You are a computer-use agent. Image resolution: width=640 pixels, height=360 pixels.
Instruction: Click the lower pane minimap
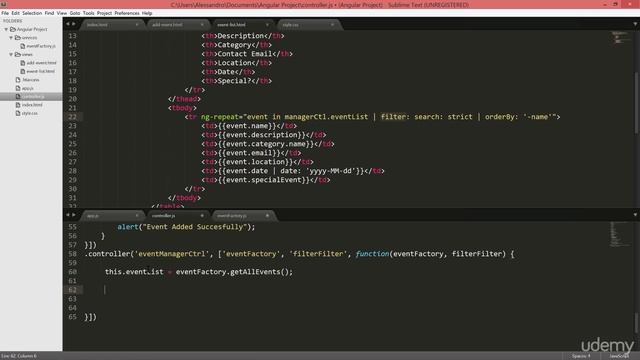coord(620,234)
